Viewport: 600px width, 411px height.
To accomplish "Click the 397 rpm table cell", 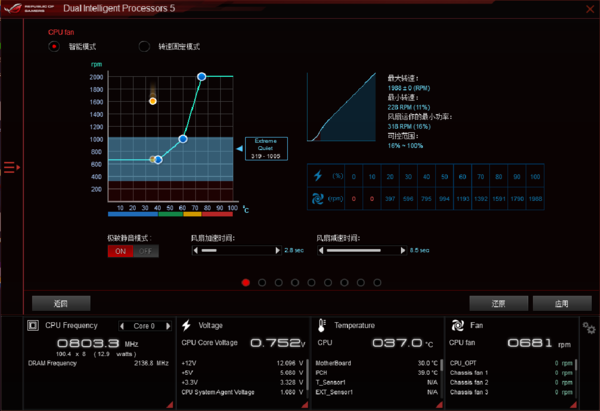I will point(390,199).
